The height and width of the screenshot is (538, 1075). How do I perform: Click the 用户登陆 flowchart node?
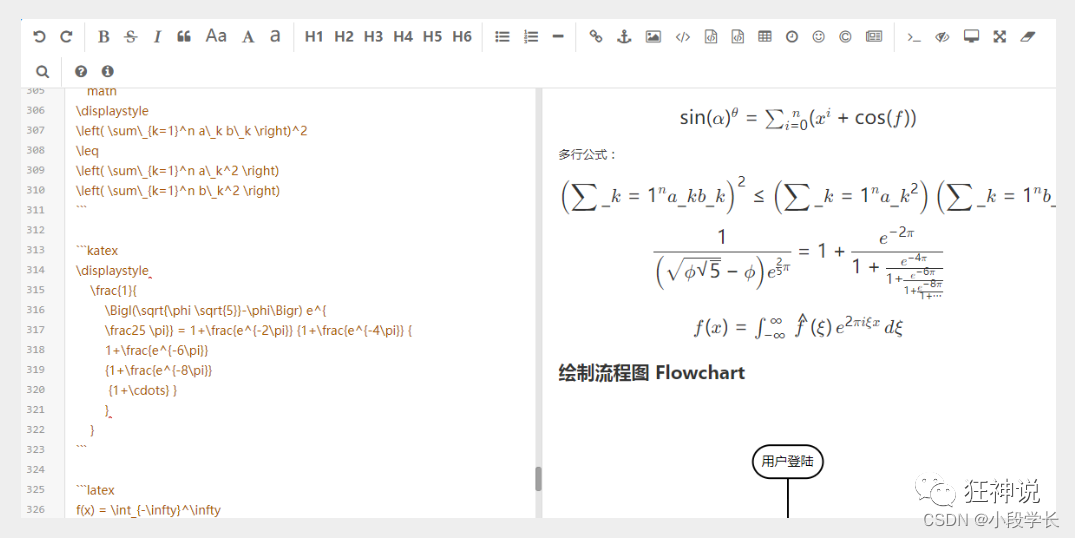788,461
